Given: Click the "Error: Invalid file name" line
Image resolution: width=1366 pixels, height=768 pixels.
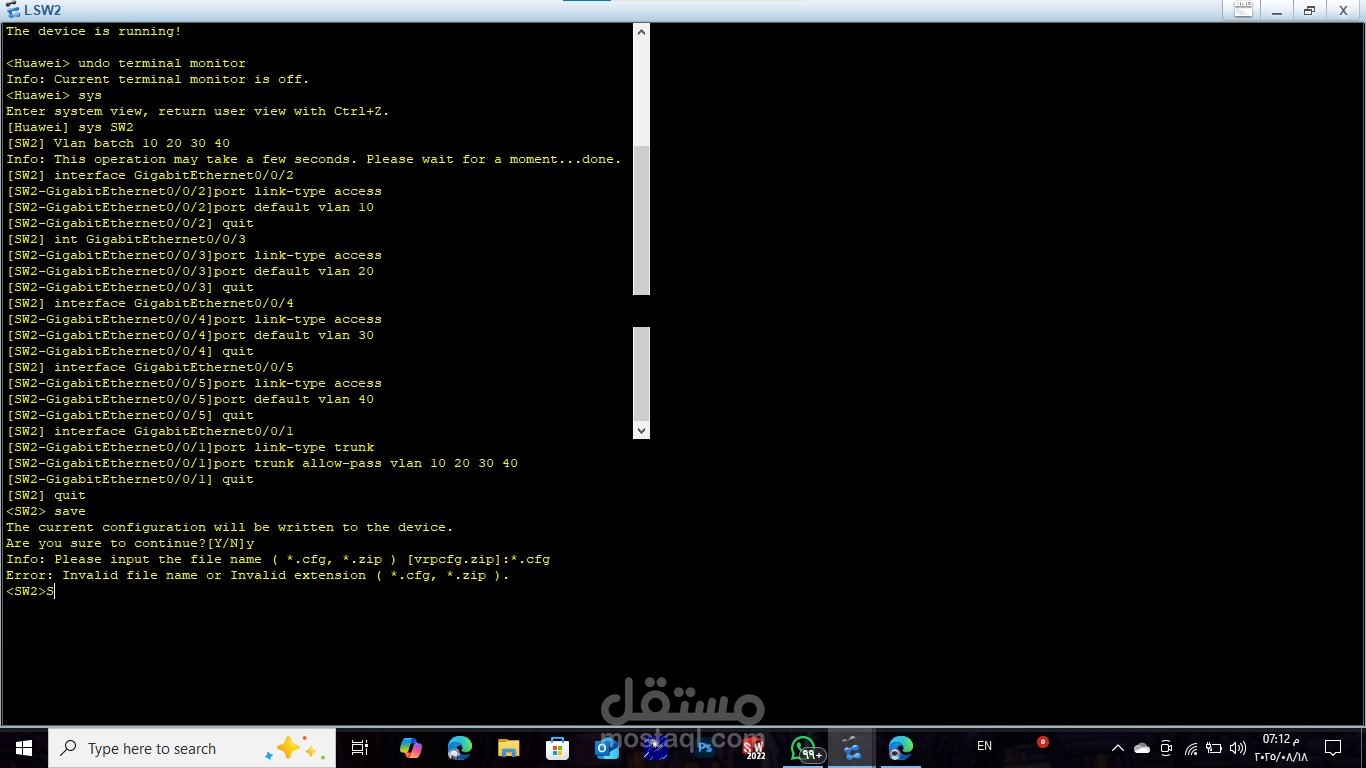Looking at the screenshot, I should [258, 575].
